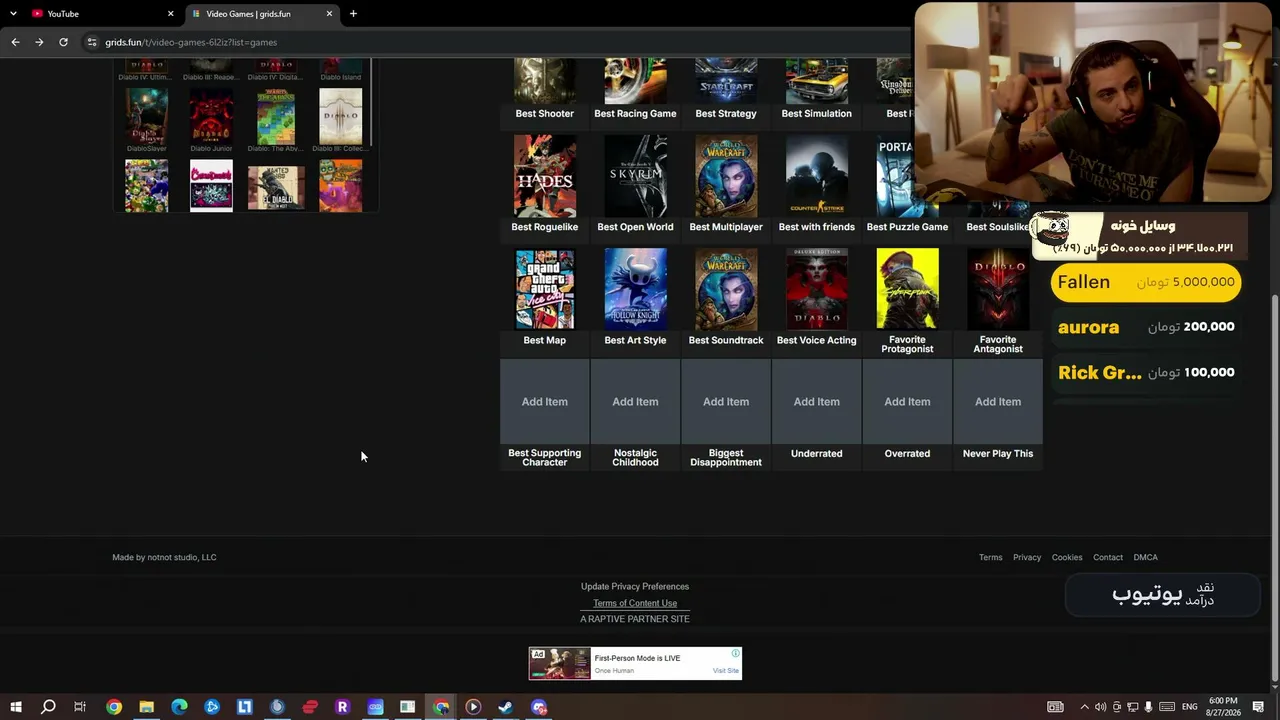
Task: Open Windows taskbar search
Action: (x=48, y=707)
